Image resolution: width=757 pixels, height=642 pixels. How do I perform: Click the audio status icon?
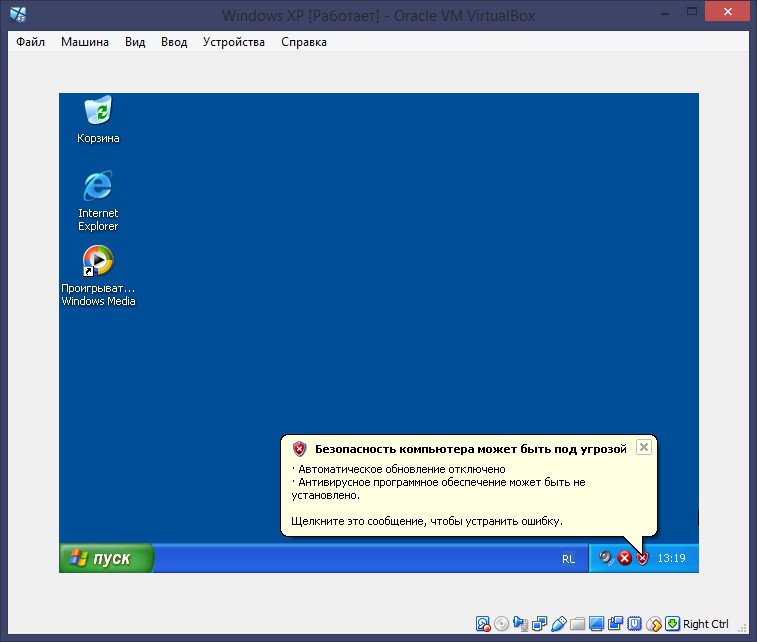(520, 624)
